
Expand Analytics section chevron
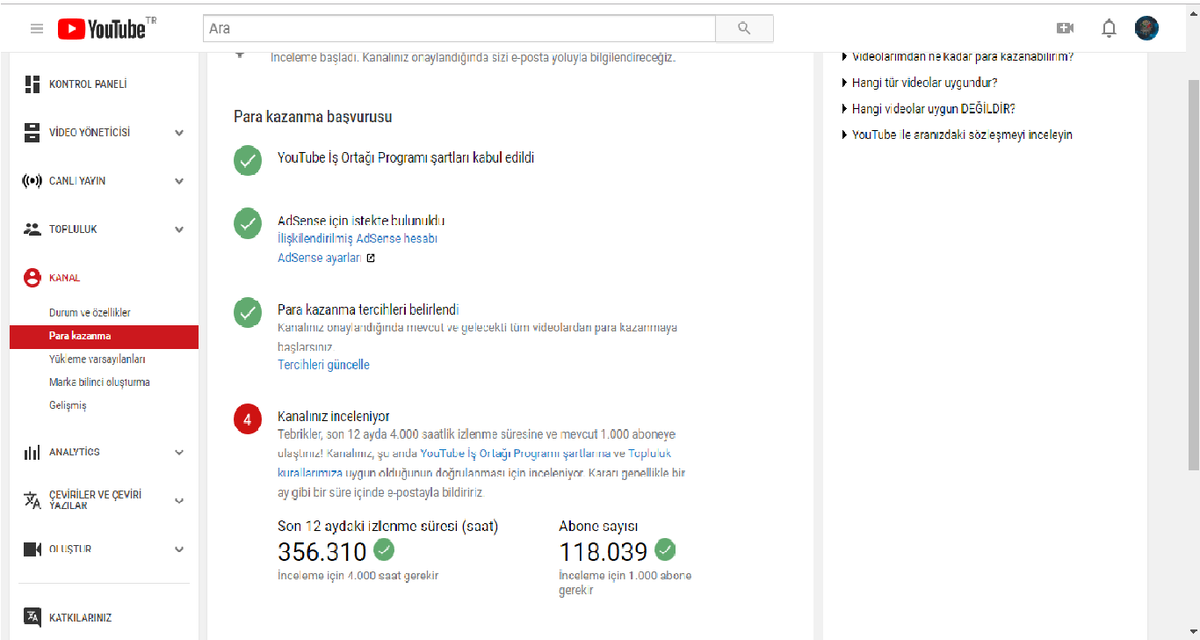(179, 452)
